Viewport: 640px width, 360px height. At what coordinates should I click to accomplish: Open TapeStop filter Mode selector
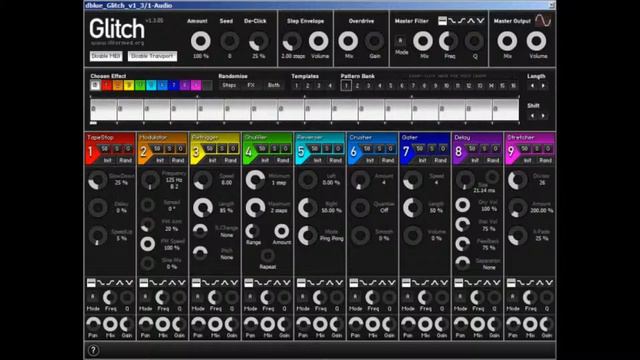(x=92, y=297)
